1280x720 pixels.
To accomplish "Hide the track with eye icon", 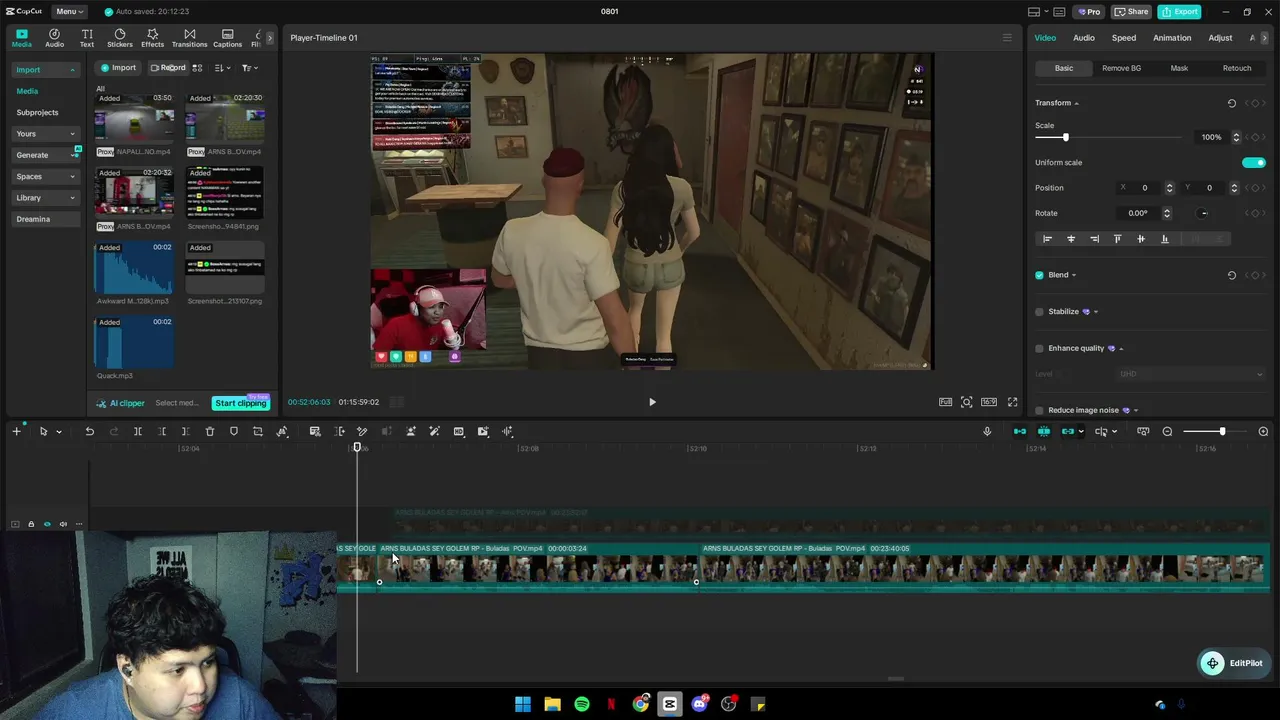I will coord(47,524).
